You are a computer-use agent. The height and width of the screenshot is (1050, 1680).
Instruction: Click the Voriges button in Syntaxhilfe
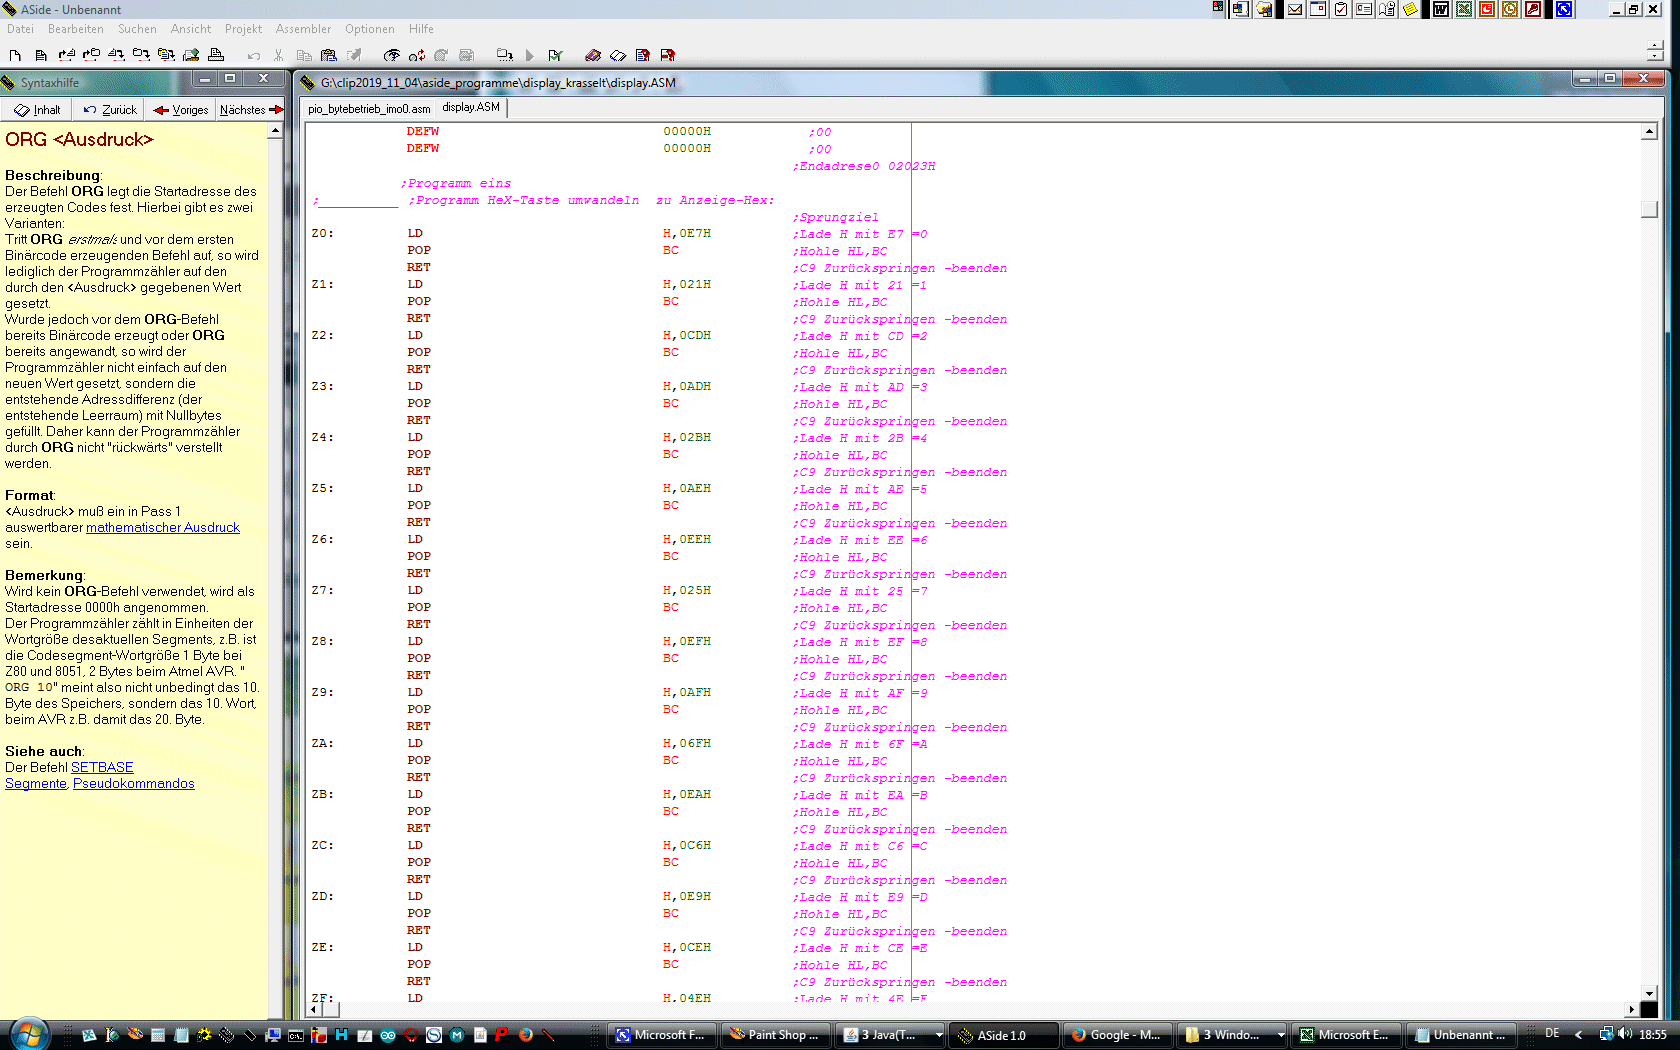(181, 110)
